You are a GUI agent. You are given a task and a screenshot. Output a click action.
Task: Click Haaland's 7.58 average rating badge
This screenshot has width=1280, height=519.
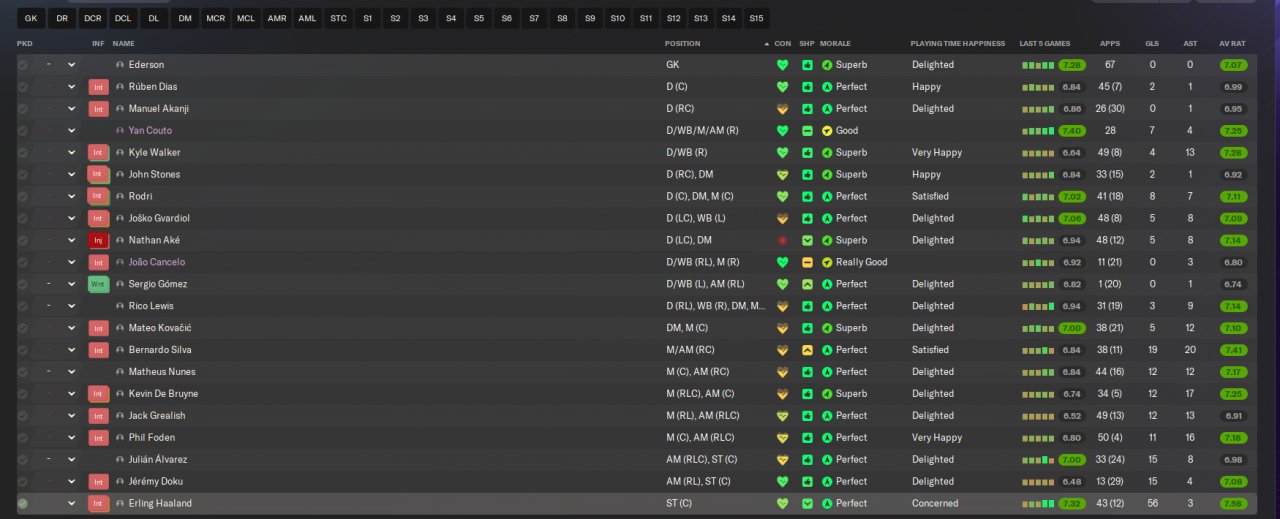coord(1233,503)
